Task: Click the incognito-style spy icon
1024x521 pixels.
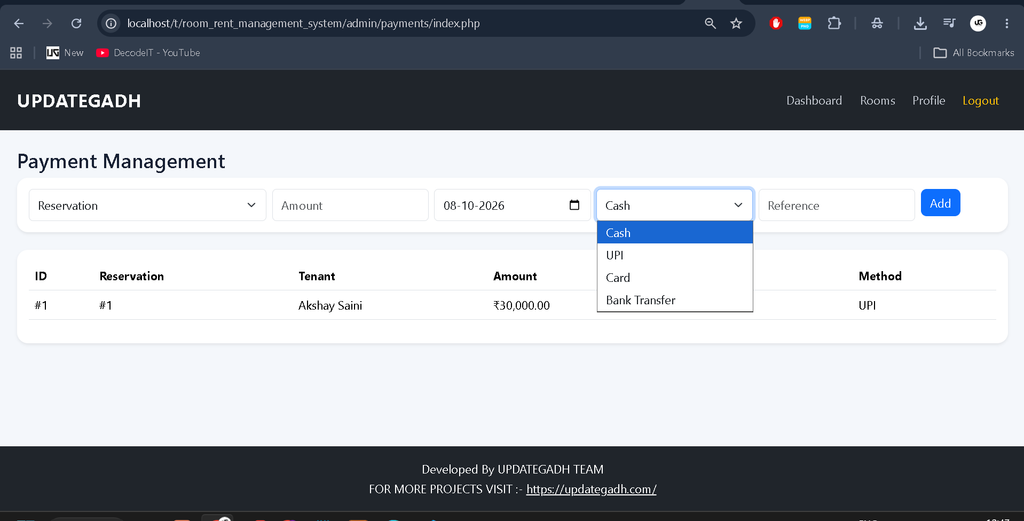Action: point(877,24)
